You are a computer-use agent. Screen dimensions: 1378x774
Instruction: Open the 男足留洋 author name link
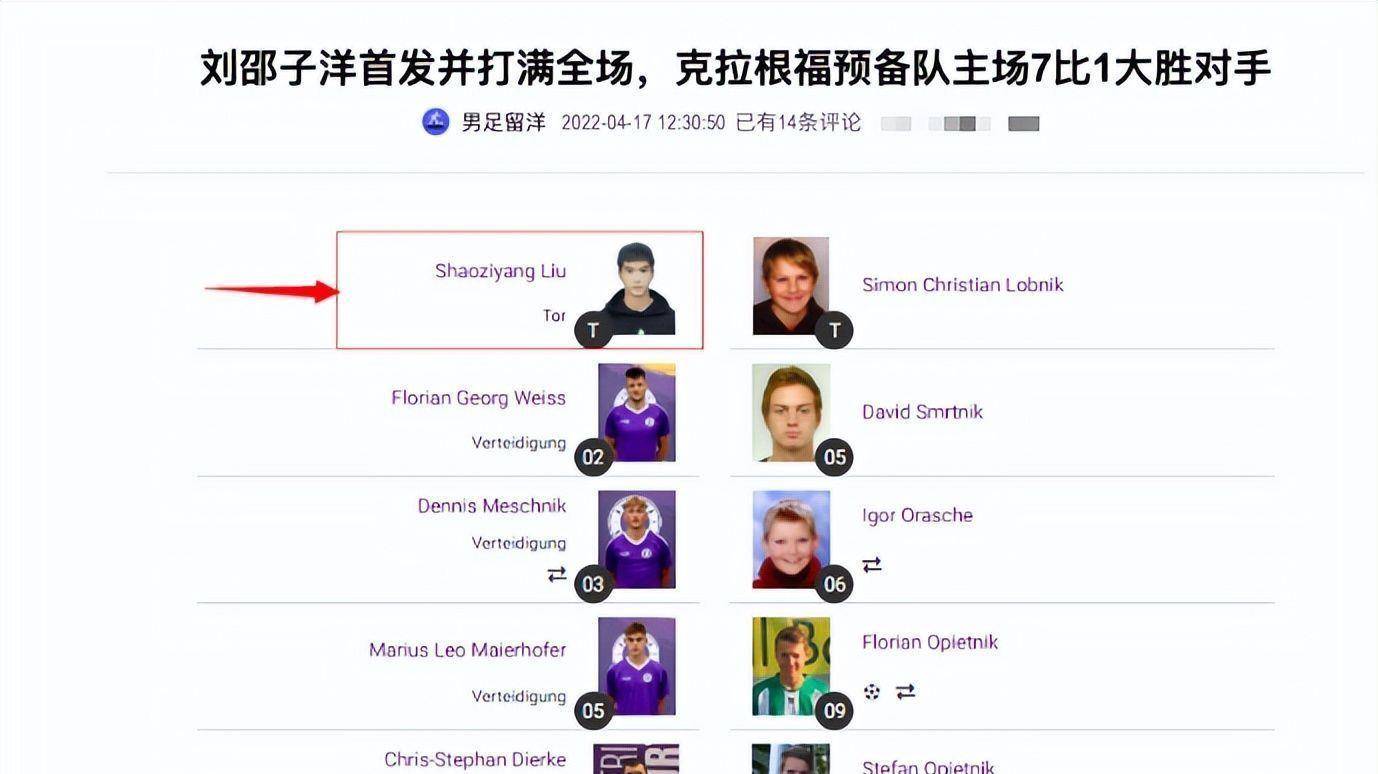tap(504, 123)
